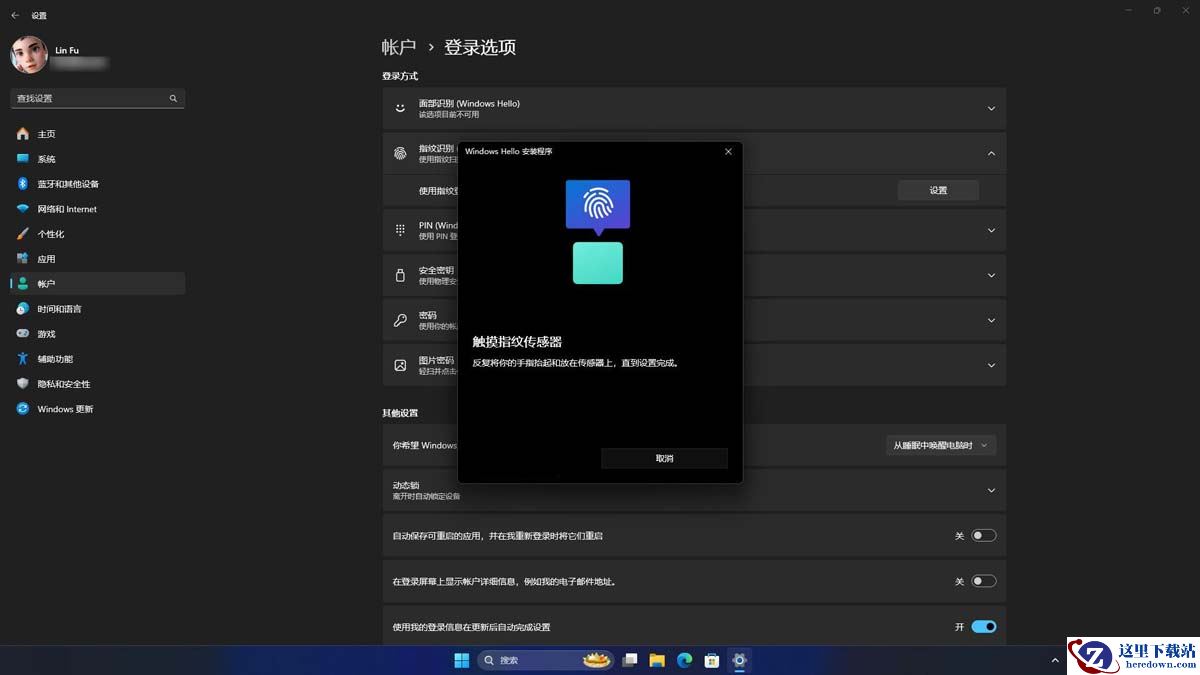Close the Windows Hello 安装程序 dialog
This screenshot has height=675, width=1200.
728,152
